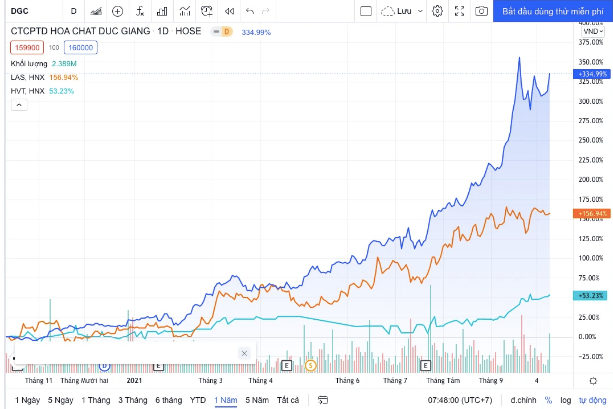The width and height of the screenshot is (613, 409).
Task: Take a chart snapshot with camera icon
Action: (481, 11)
